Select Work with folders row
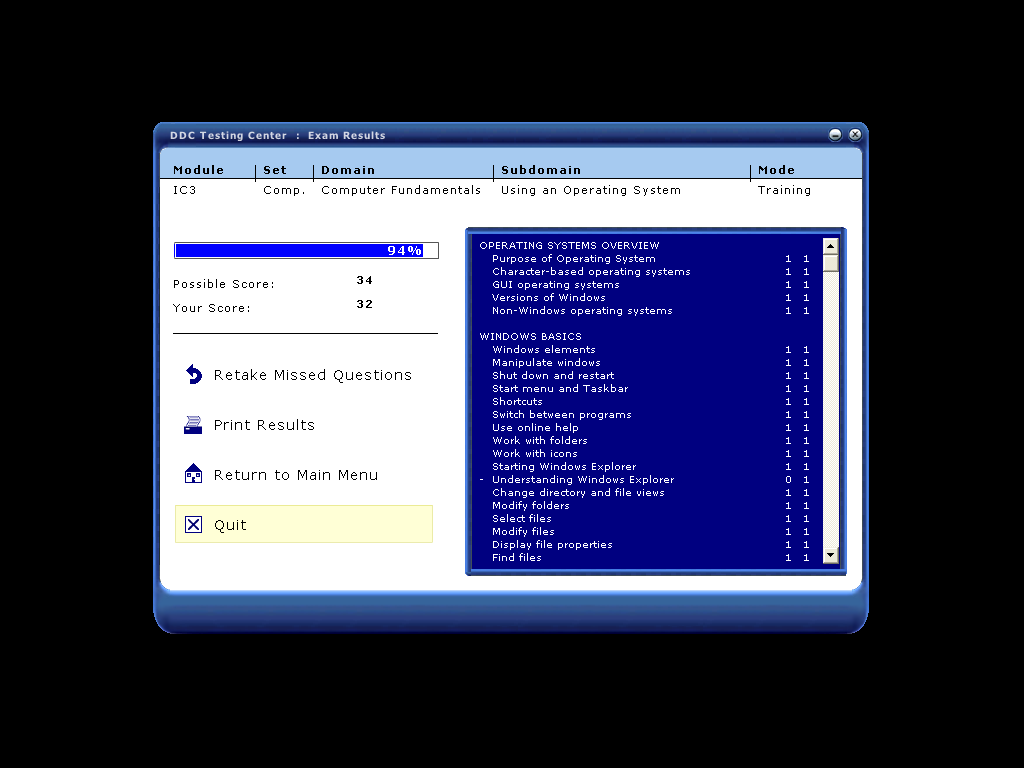 pos(650,441)
